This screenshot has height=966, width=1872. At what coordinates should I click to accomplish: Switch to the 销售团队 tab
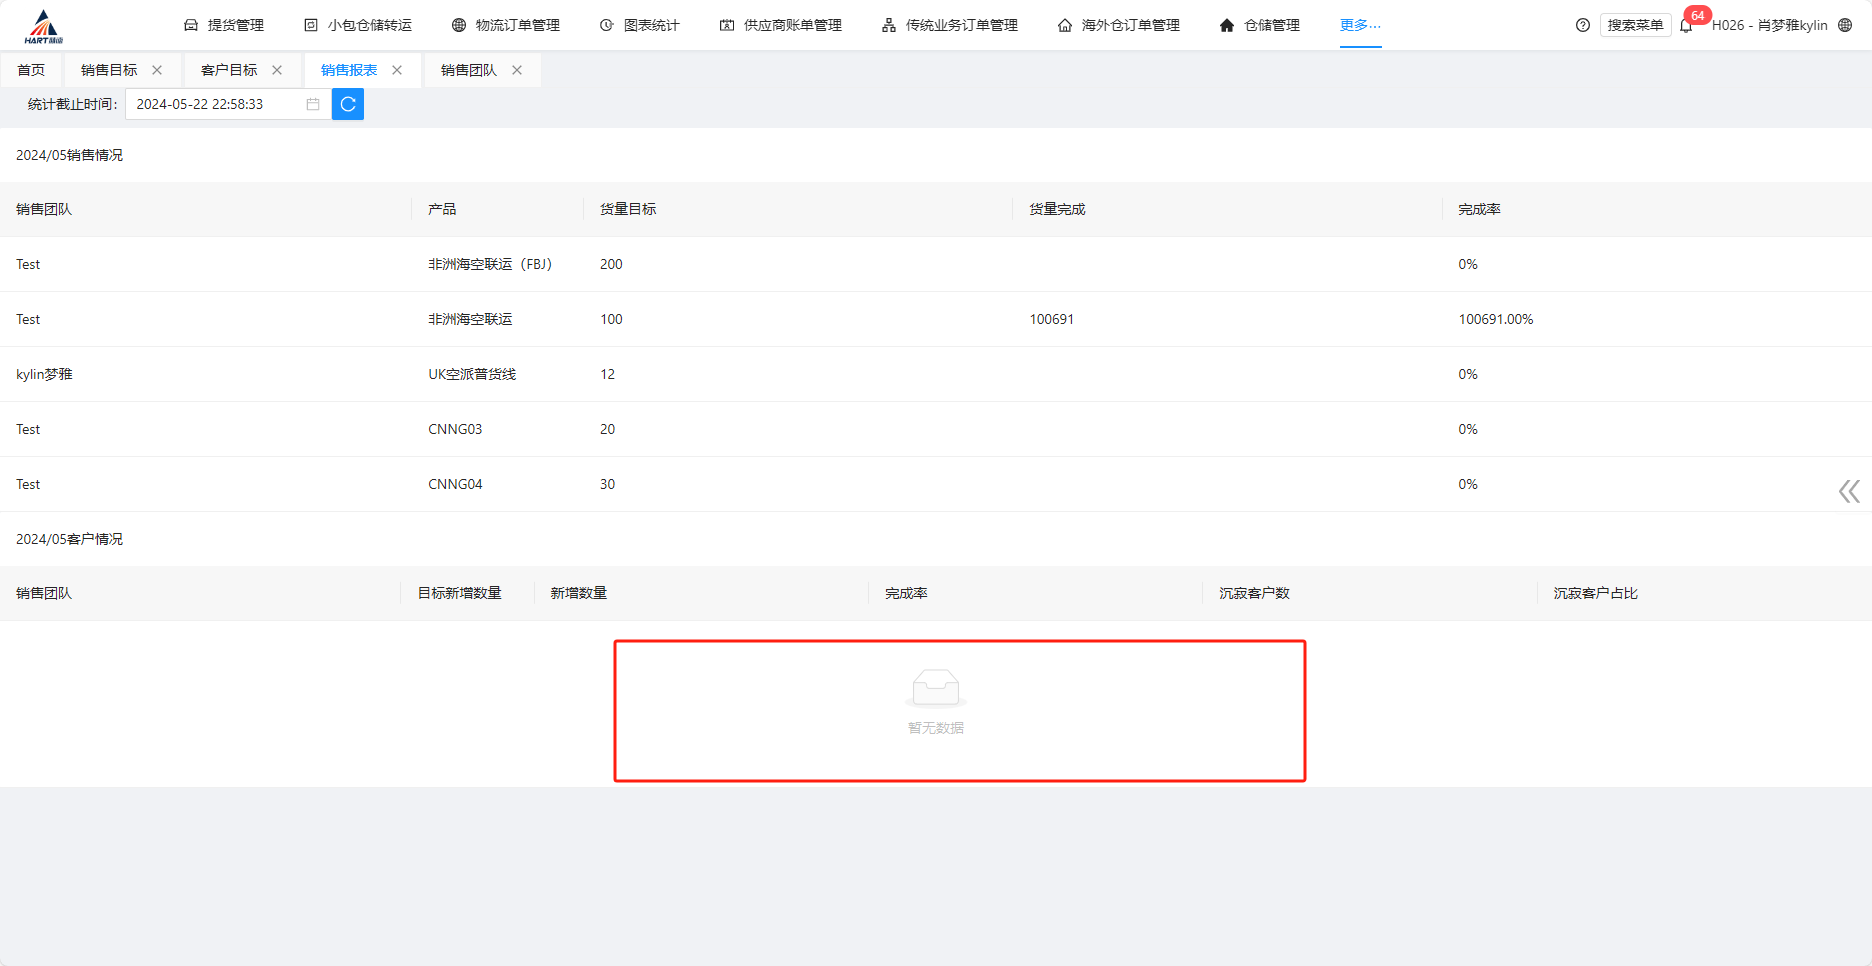click(468, 70)
